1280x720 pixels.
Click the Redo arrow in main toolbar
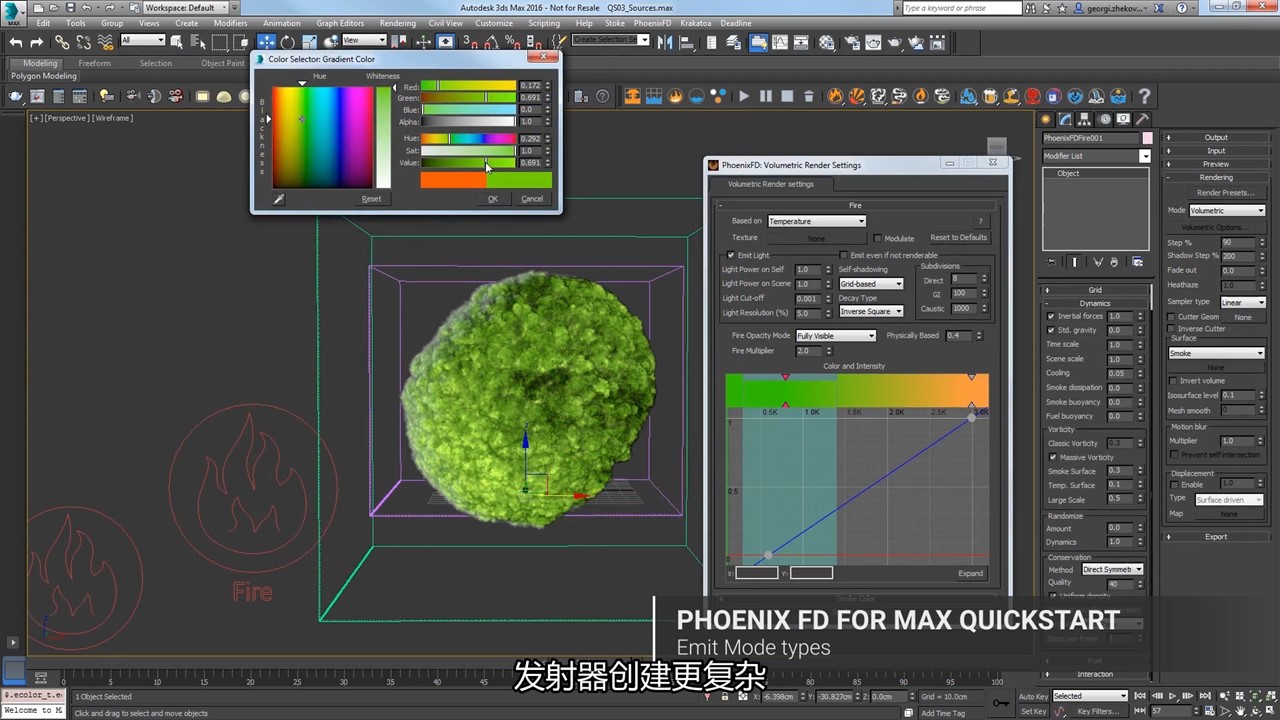pos(37,42)
